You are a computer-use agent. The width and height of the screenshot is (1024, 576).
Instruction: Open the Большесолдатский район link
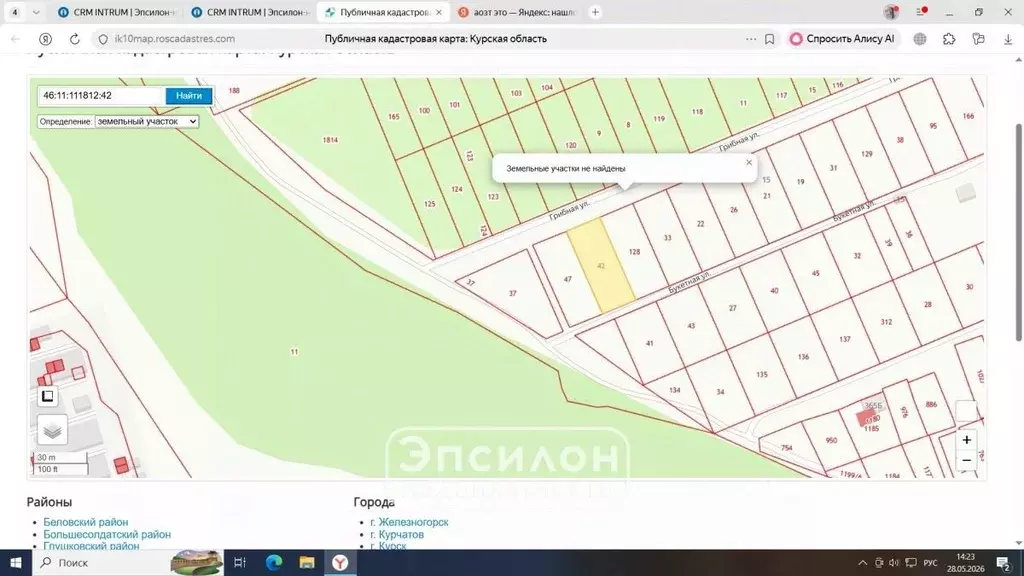pos(107,534)
